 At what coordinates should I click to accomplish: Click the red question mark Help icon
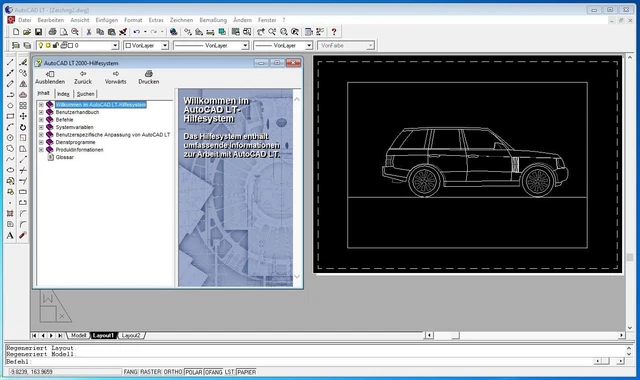334,31
